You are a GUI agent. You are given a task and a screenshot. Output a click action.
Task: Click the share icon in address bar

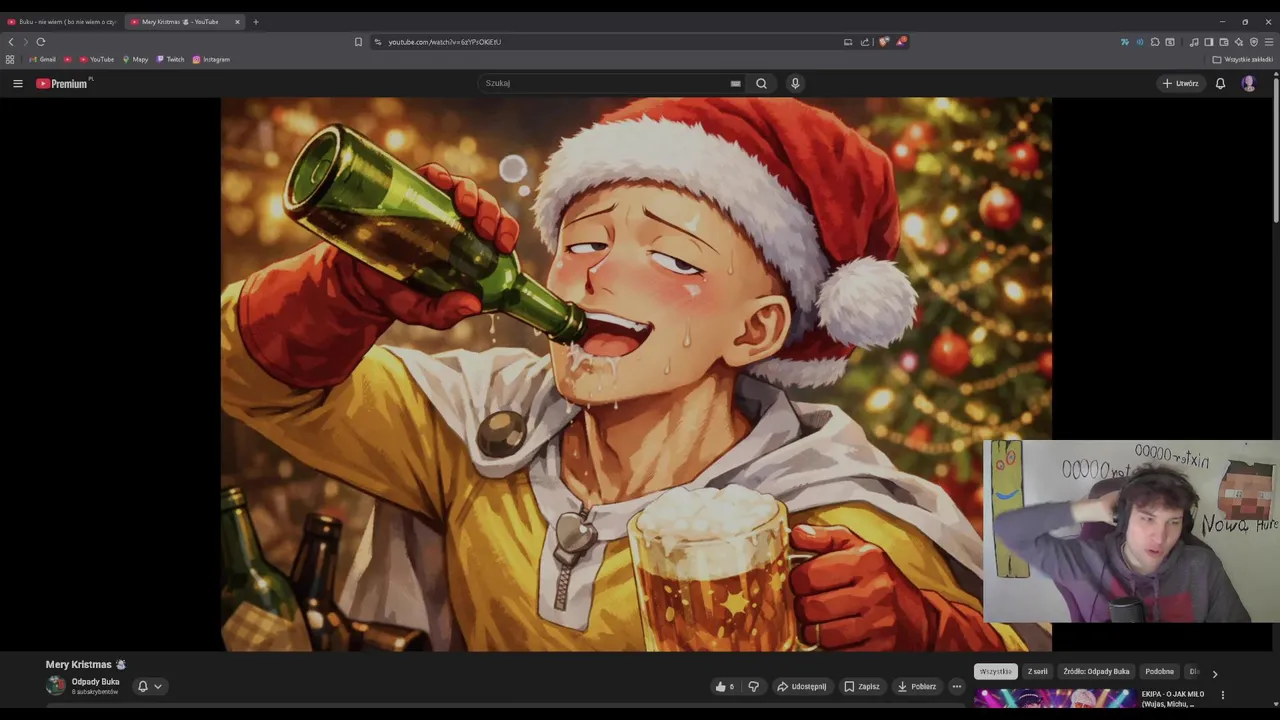[x=865, y=42]
